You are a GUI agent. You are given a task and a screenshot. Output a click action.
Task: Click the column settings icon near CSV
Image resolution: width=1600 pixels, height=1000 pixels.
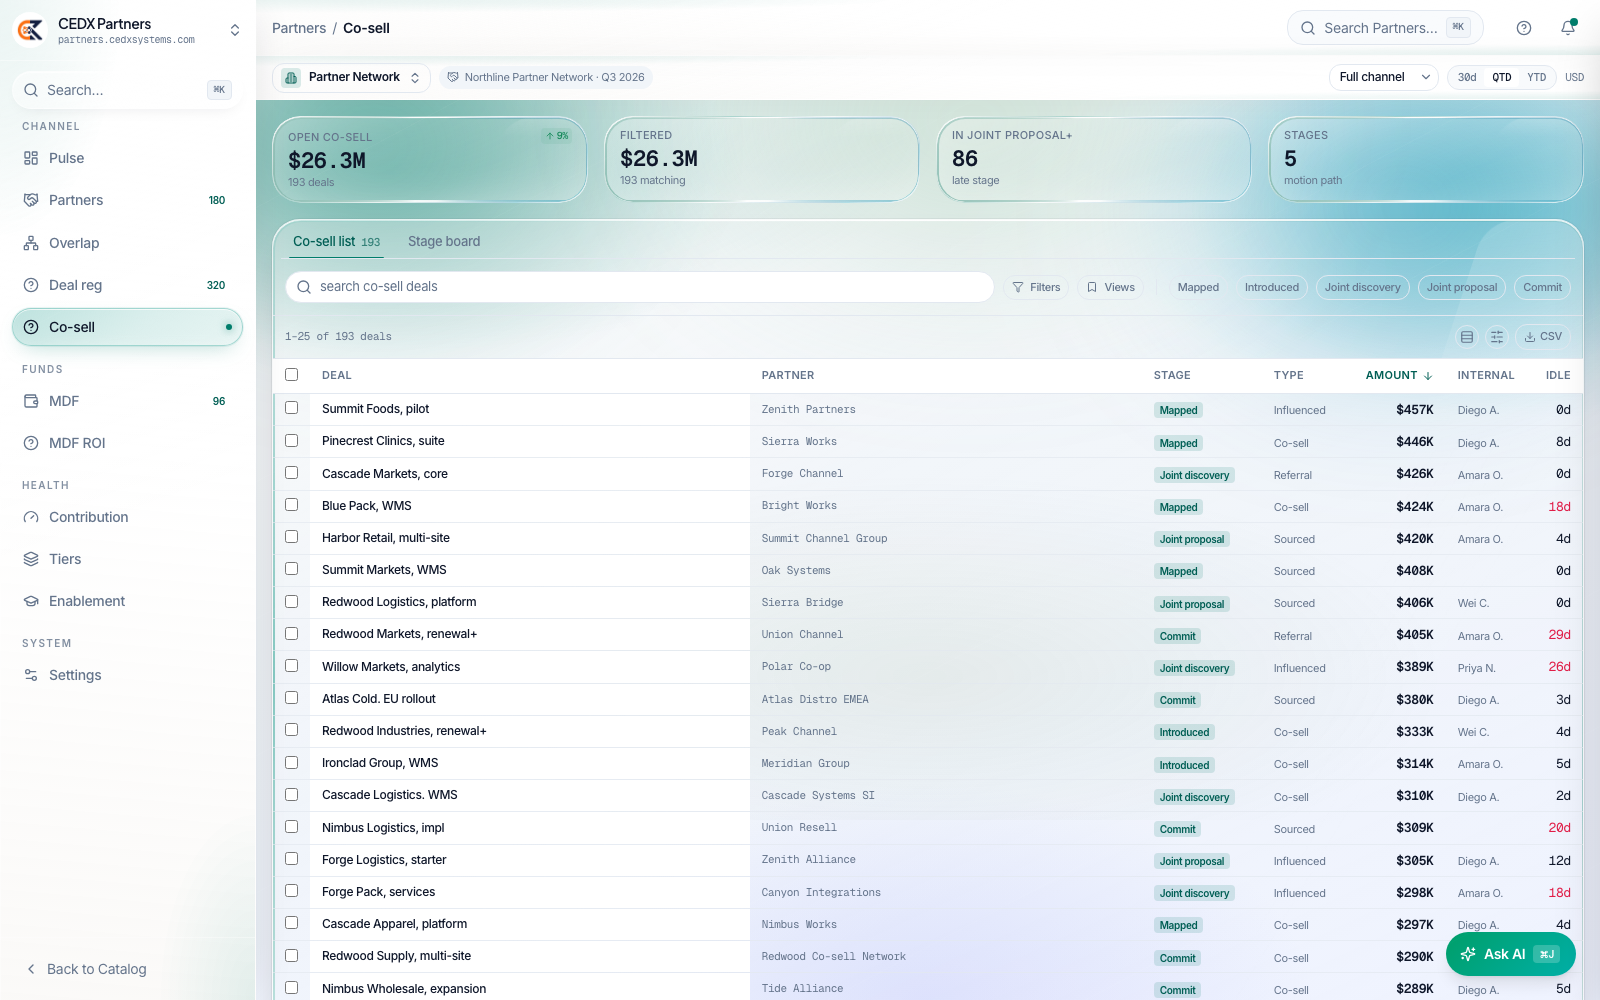(x=1497, y=337)
